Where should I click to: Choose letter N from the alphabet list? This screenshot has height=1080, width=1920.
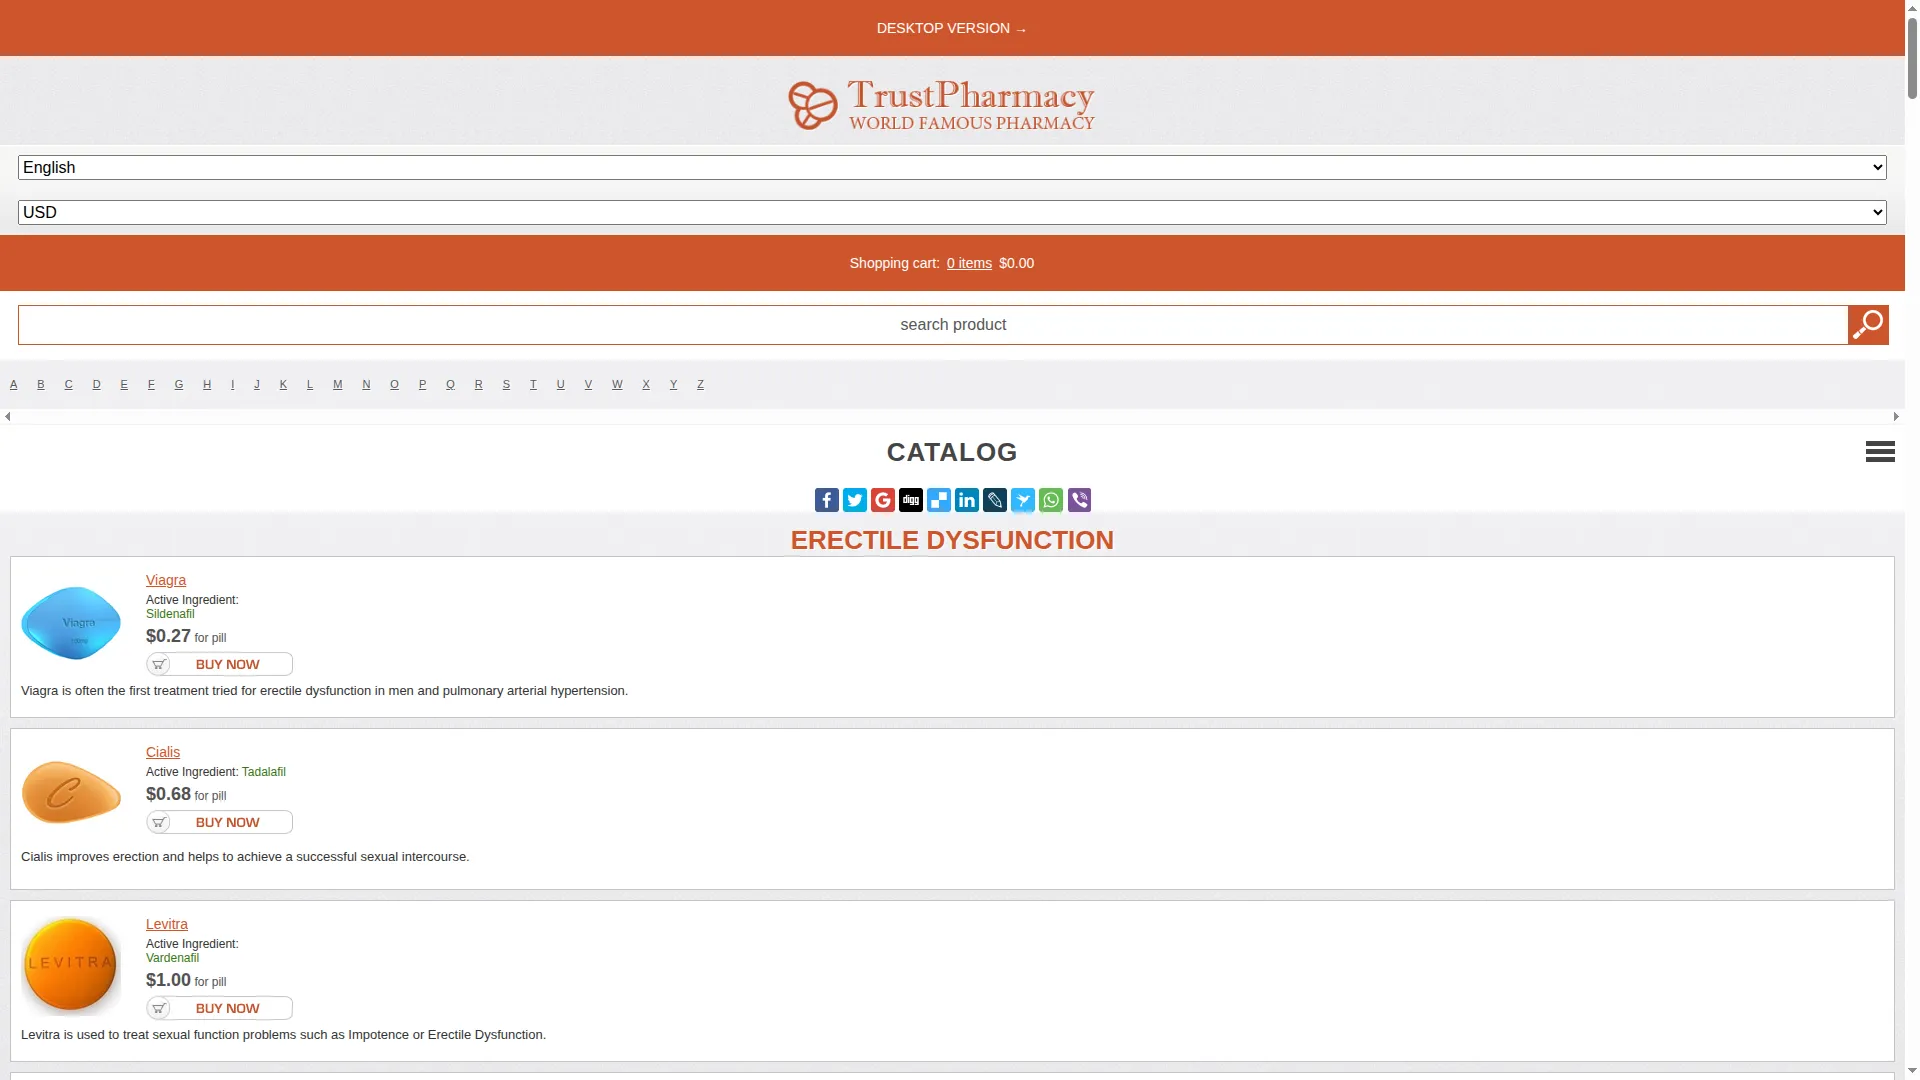[x=367, y=384]
